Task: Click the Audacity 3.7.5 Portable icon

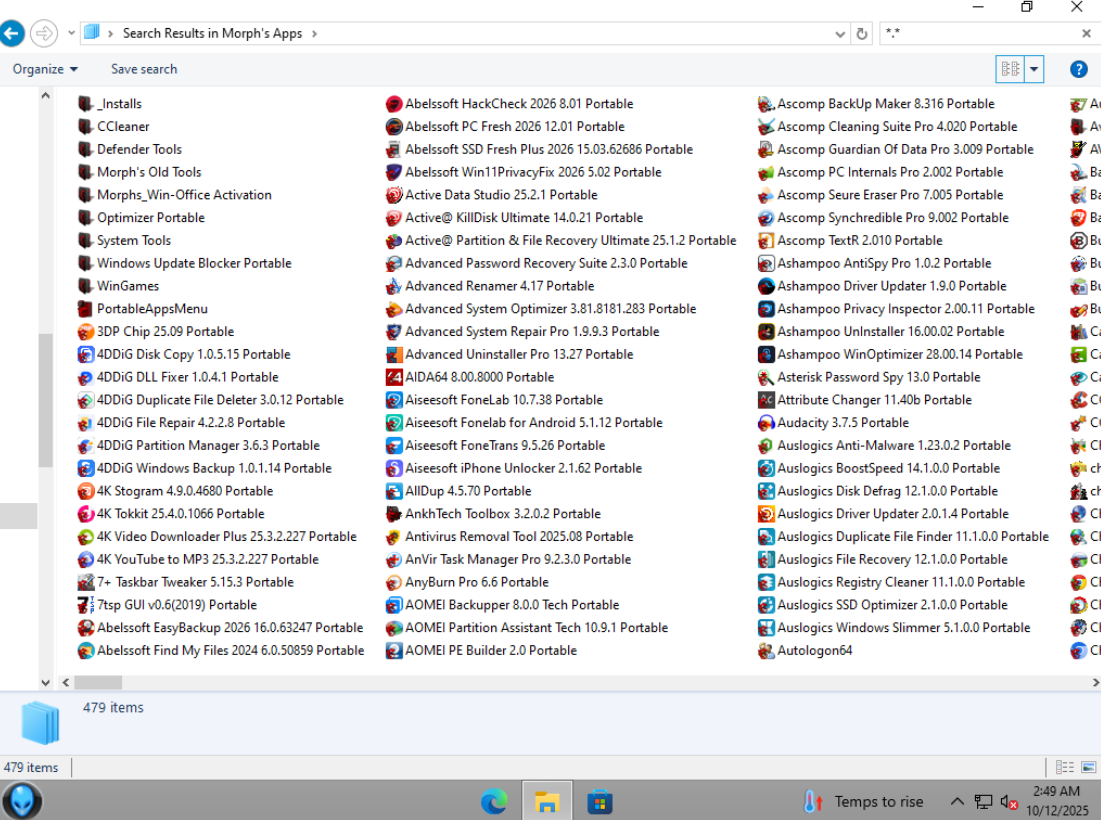Action: click(765, 423)
